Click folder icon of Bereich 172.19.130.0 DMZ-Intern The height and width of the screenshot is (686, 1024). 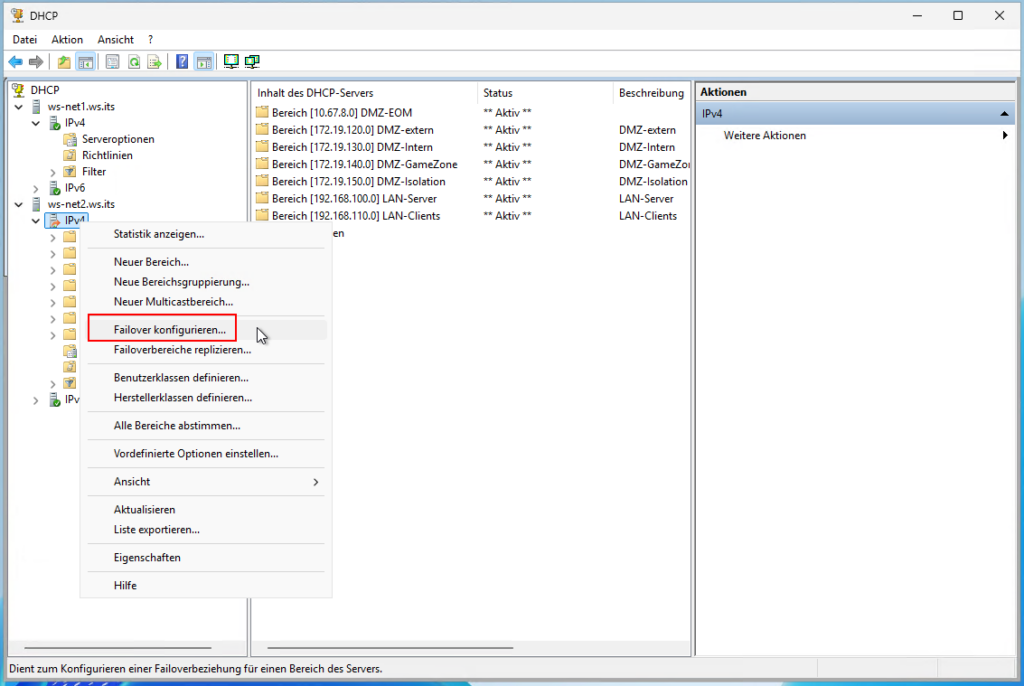click(x=263, y=147)
